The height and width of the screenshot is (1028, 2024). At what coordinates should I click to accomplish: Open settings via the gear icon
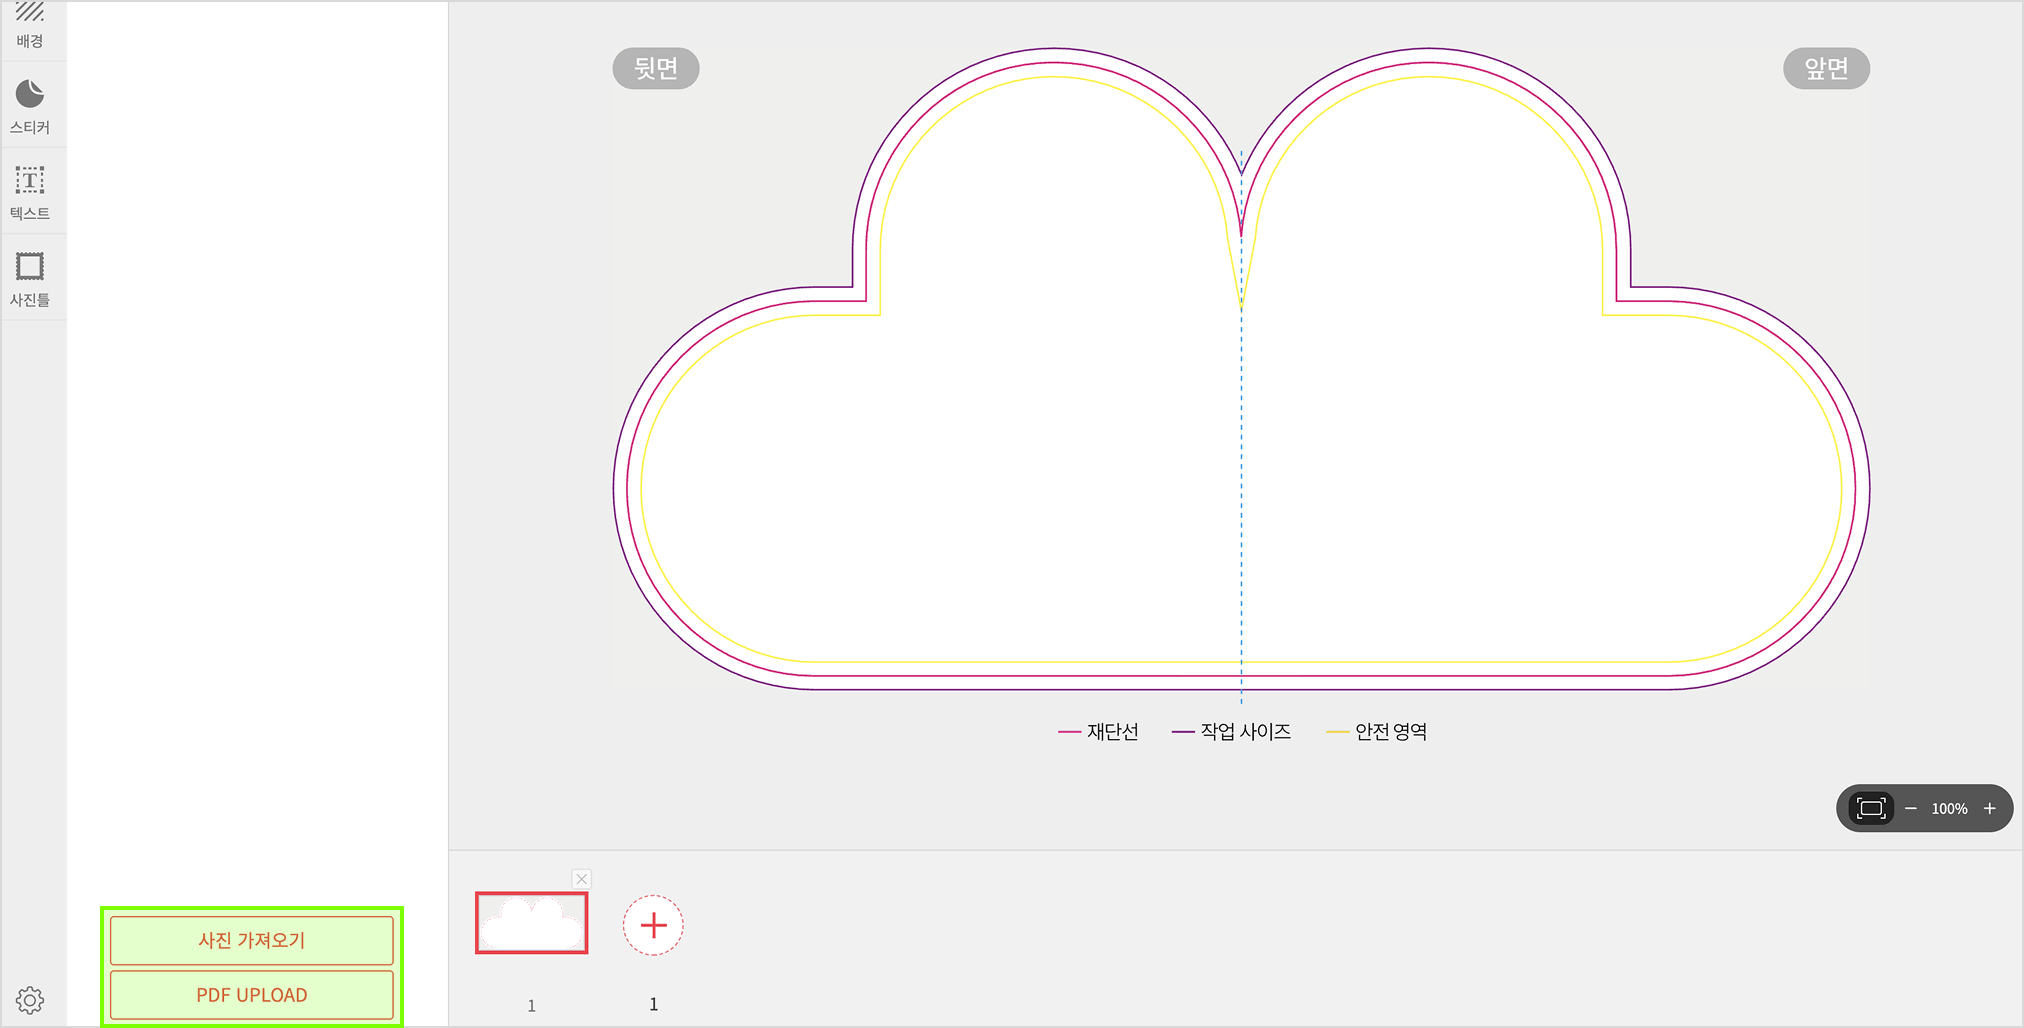(30, 999)
